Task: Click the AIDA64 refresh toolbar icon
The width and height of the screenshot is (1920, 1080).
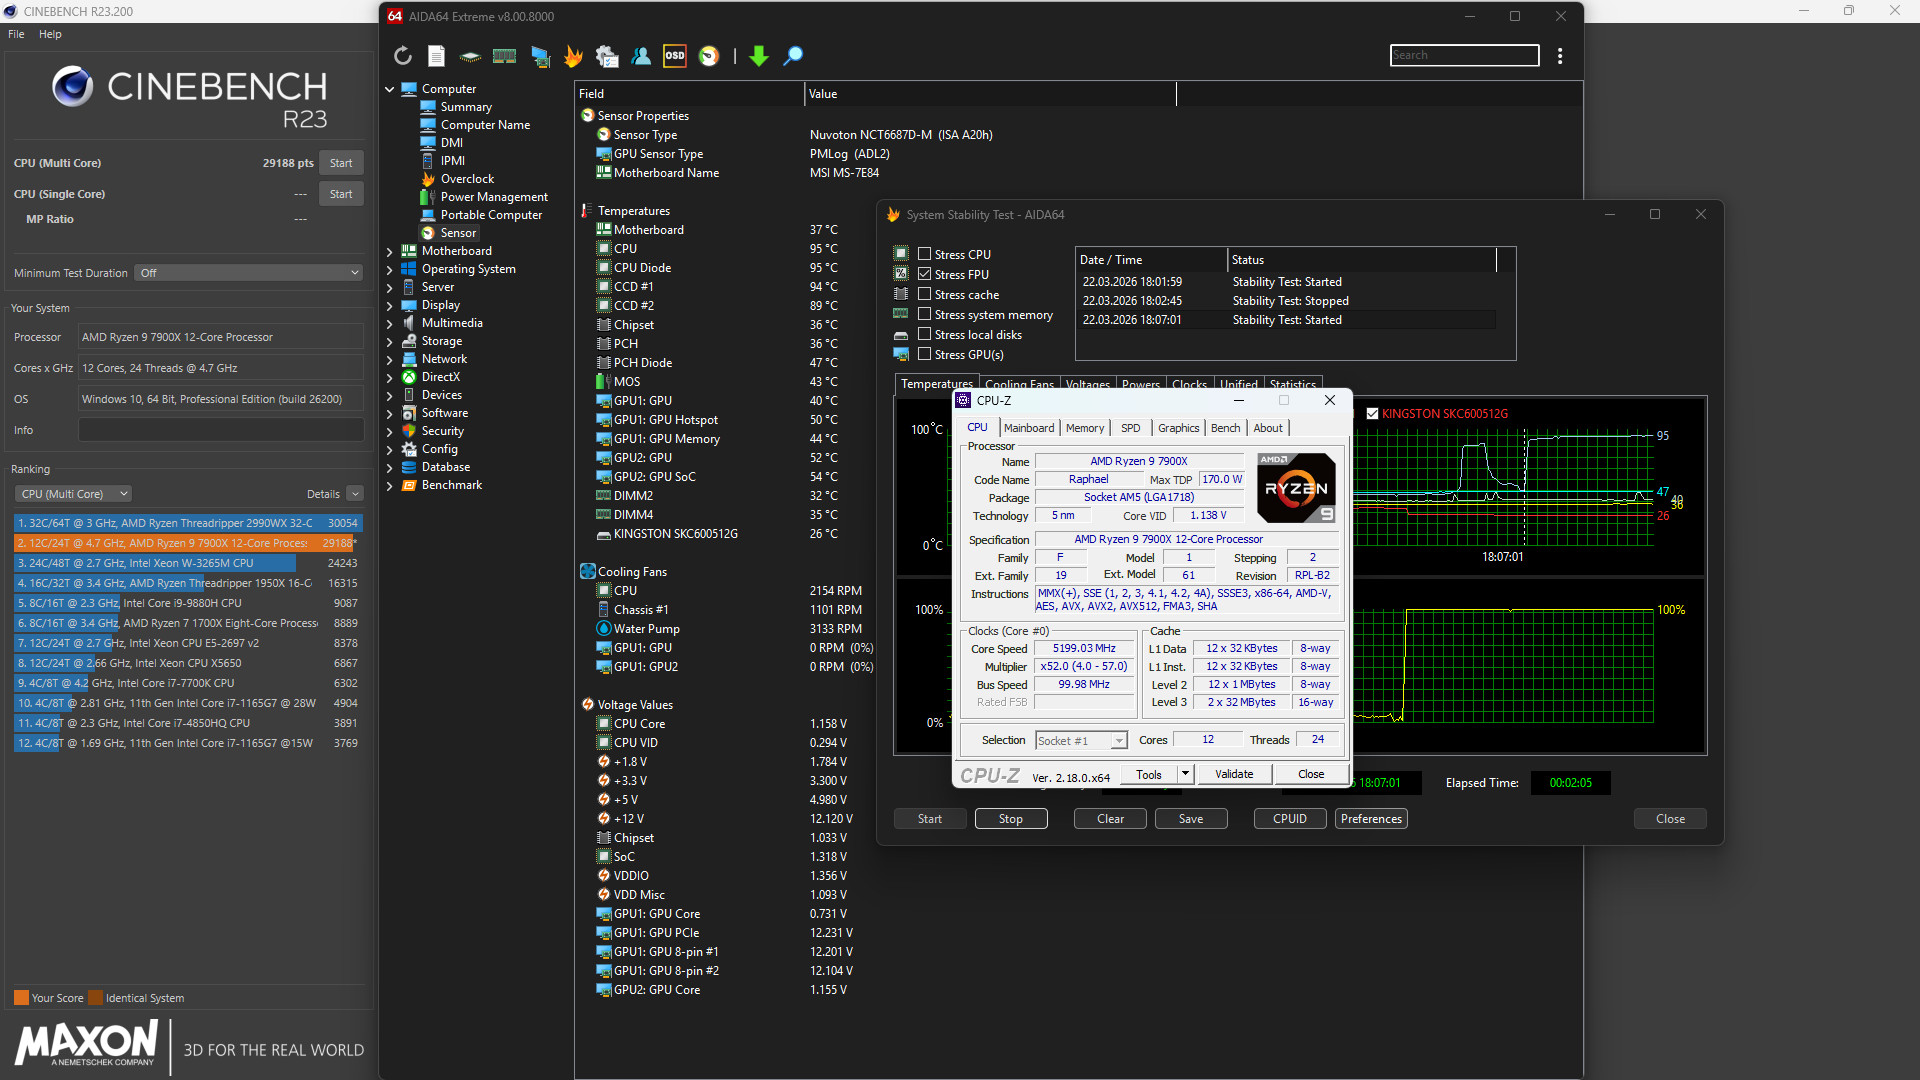Action: 402,56
